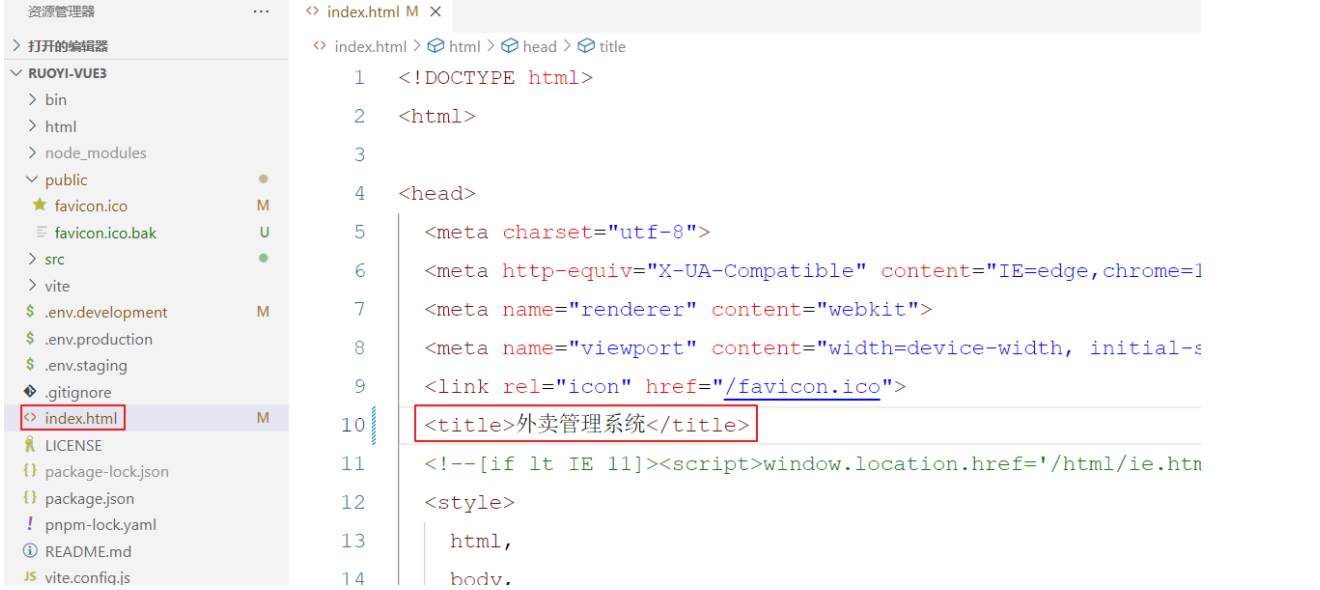This screenshot has width=1320, height=590.
Task: Click the info icon beside README.md
Action: [30, 551]
